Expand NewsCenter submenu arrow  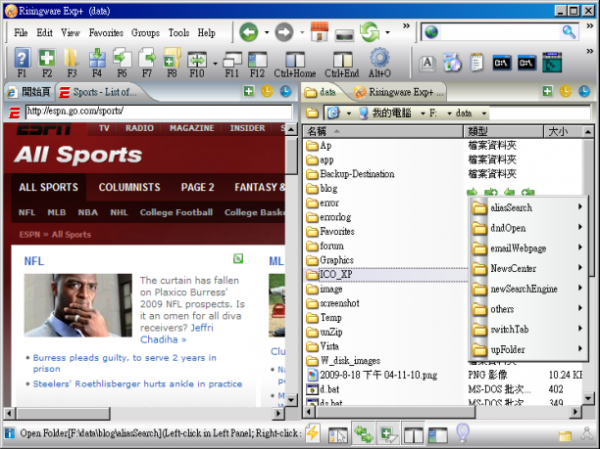580,268
